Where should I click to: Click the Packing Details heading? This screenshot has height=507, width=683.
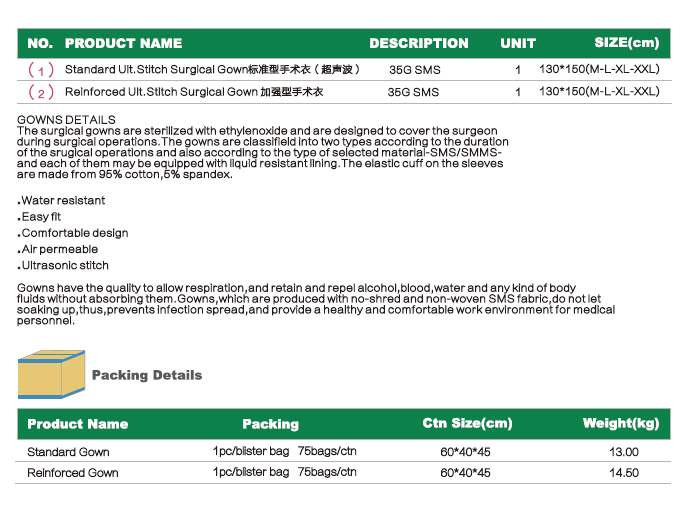coord(147,375)
